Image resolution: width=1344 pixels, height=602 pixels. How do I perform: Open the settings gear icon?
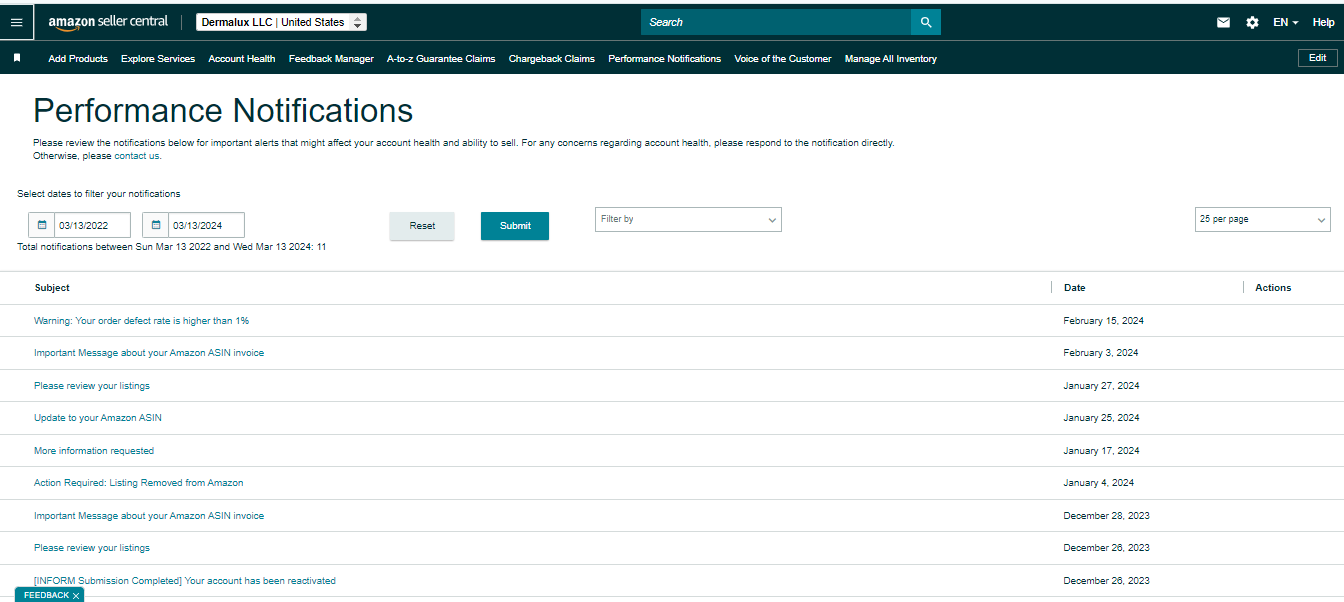(x=1252, y=22)
